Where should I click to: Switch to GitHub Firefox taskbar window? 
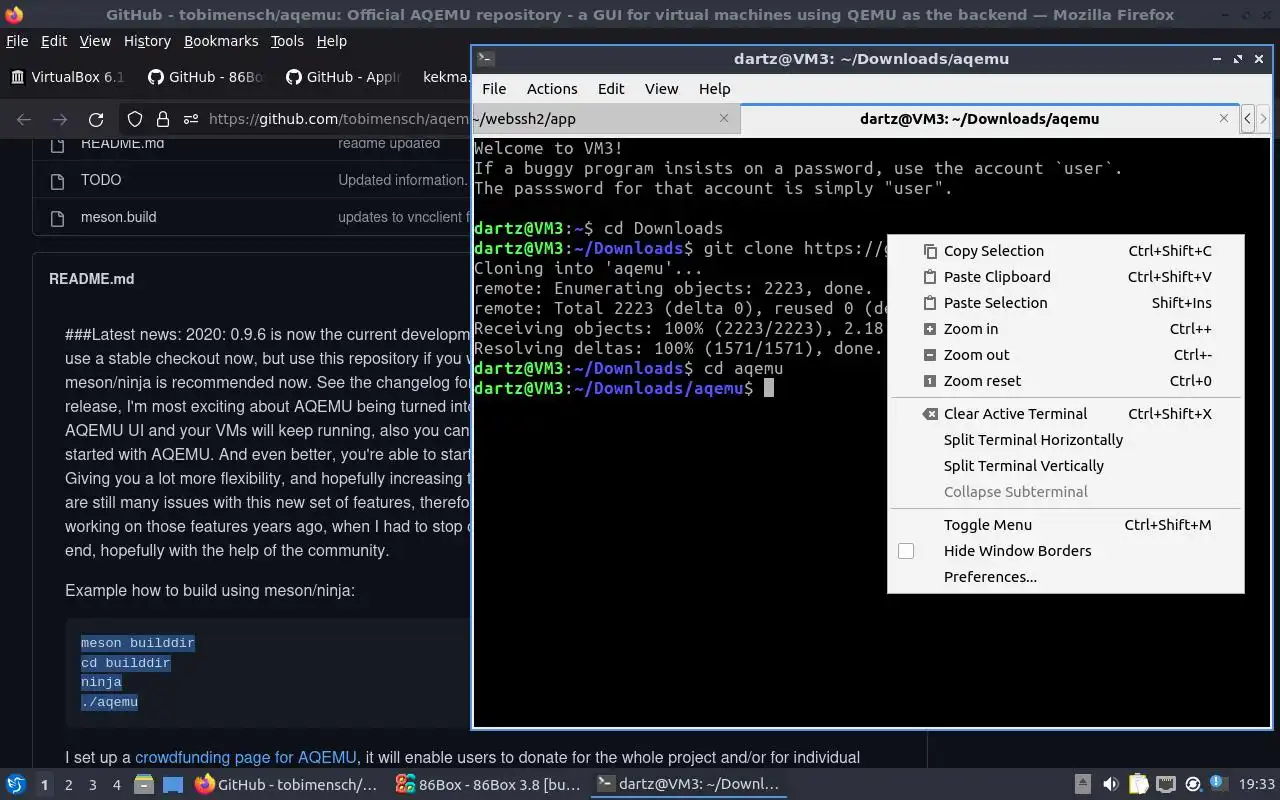[x=288, y=785]
